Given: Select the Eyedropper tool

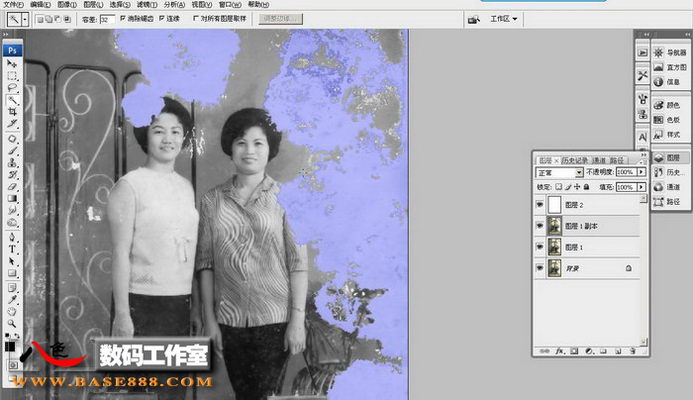Looking at the screenshot, I should click(x=12, y=300).
